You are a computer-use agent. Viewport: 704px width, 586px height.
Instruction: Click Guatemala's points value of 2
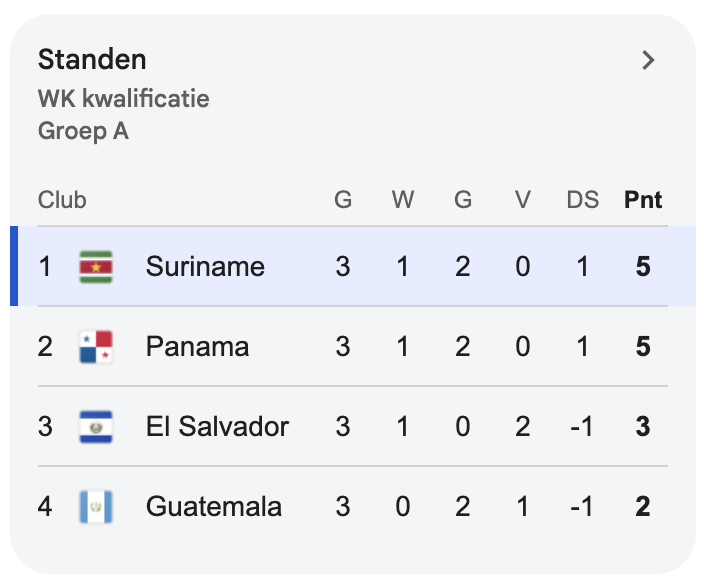pyautogui.click(x=643, y=507)
